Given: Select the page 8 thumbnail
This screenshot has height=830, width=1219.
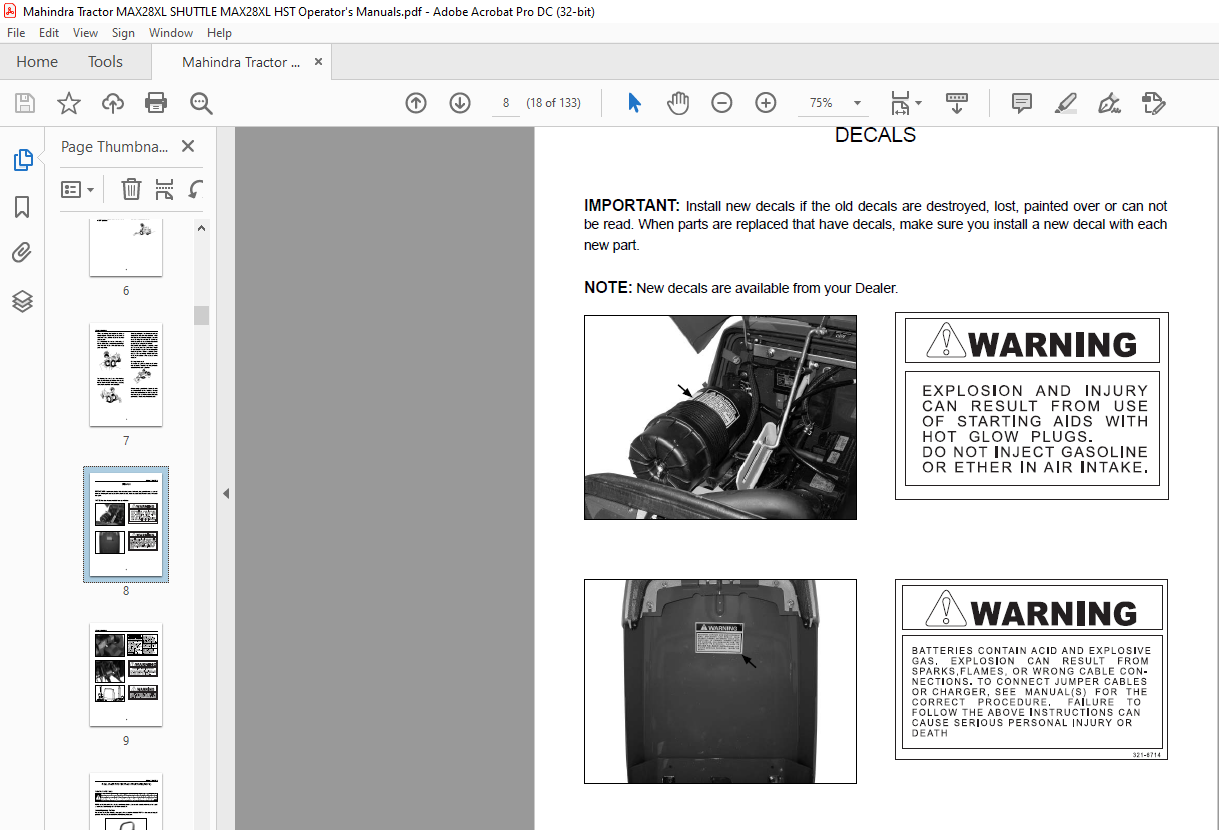Looking at the screenshot, I should pos(126,524).
